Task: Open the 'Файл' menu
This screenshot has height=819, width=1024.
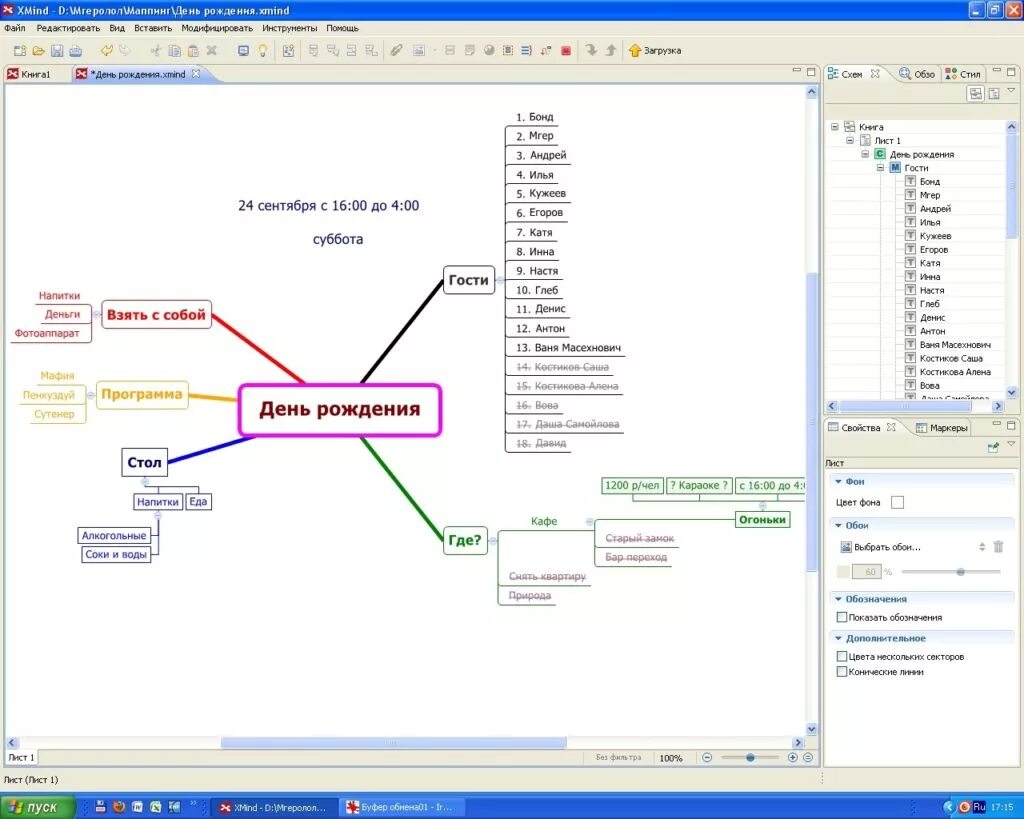Action: (14, 28)
